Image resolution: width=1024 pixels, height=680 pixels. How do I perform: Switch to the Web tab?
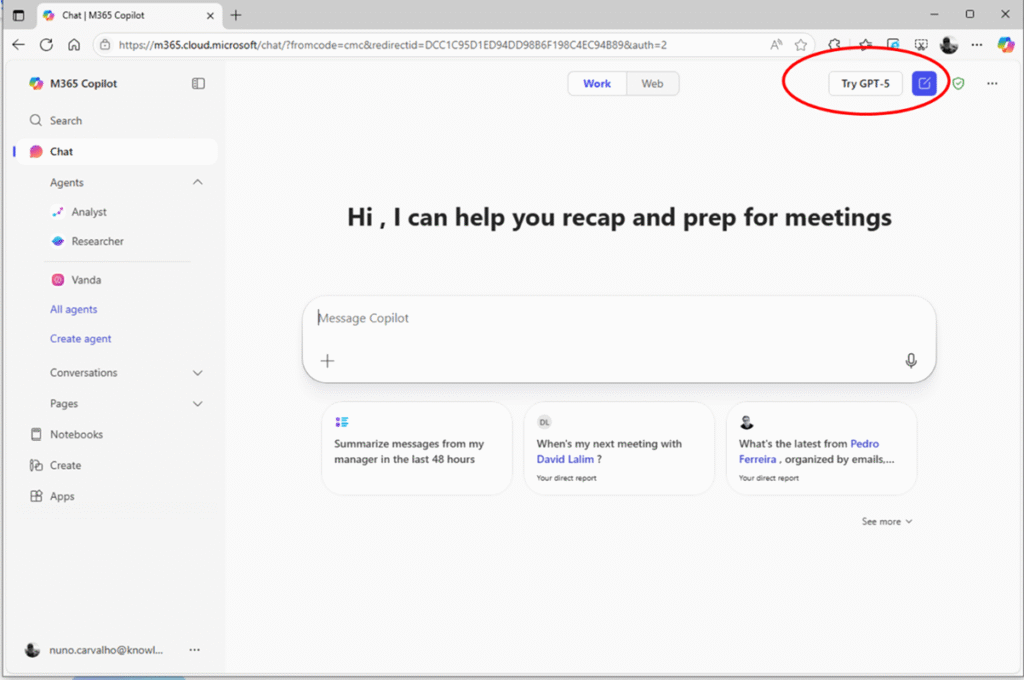(652, 84)
